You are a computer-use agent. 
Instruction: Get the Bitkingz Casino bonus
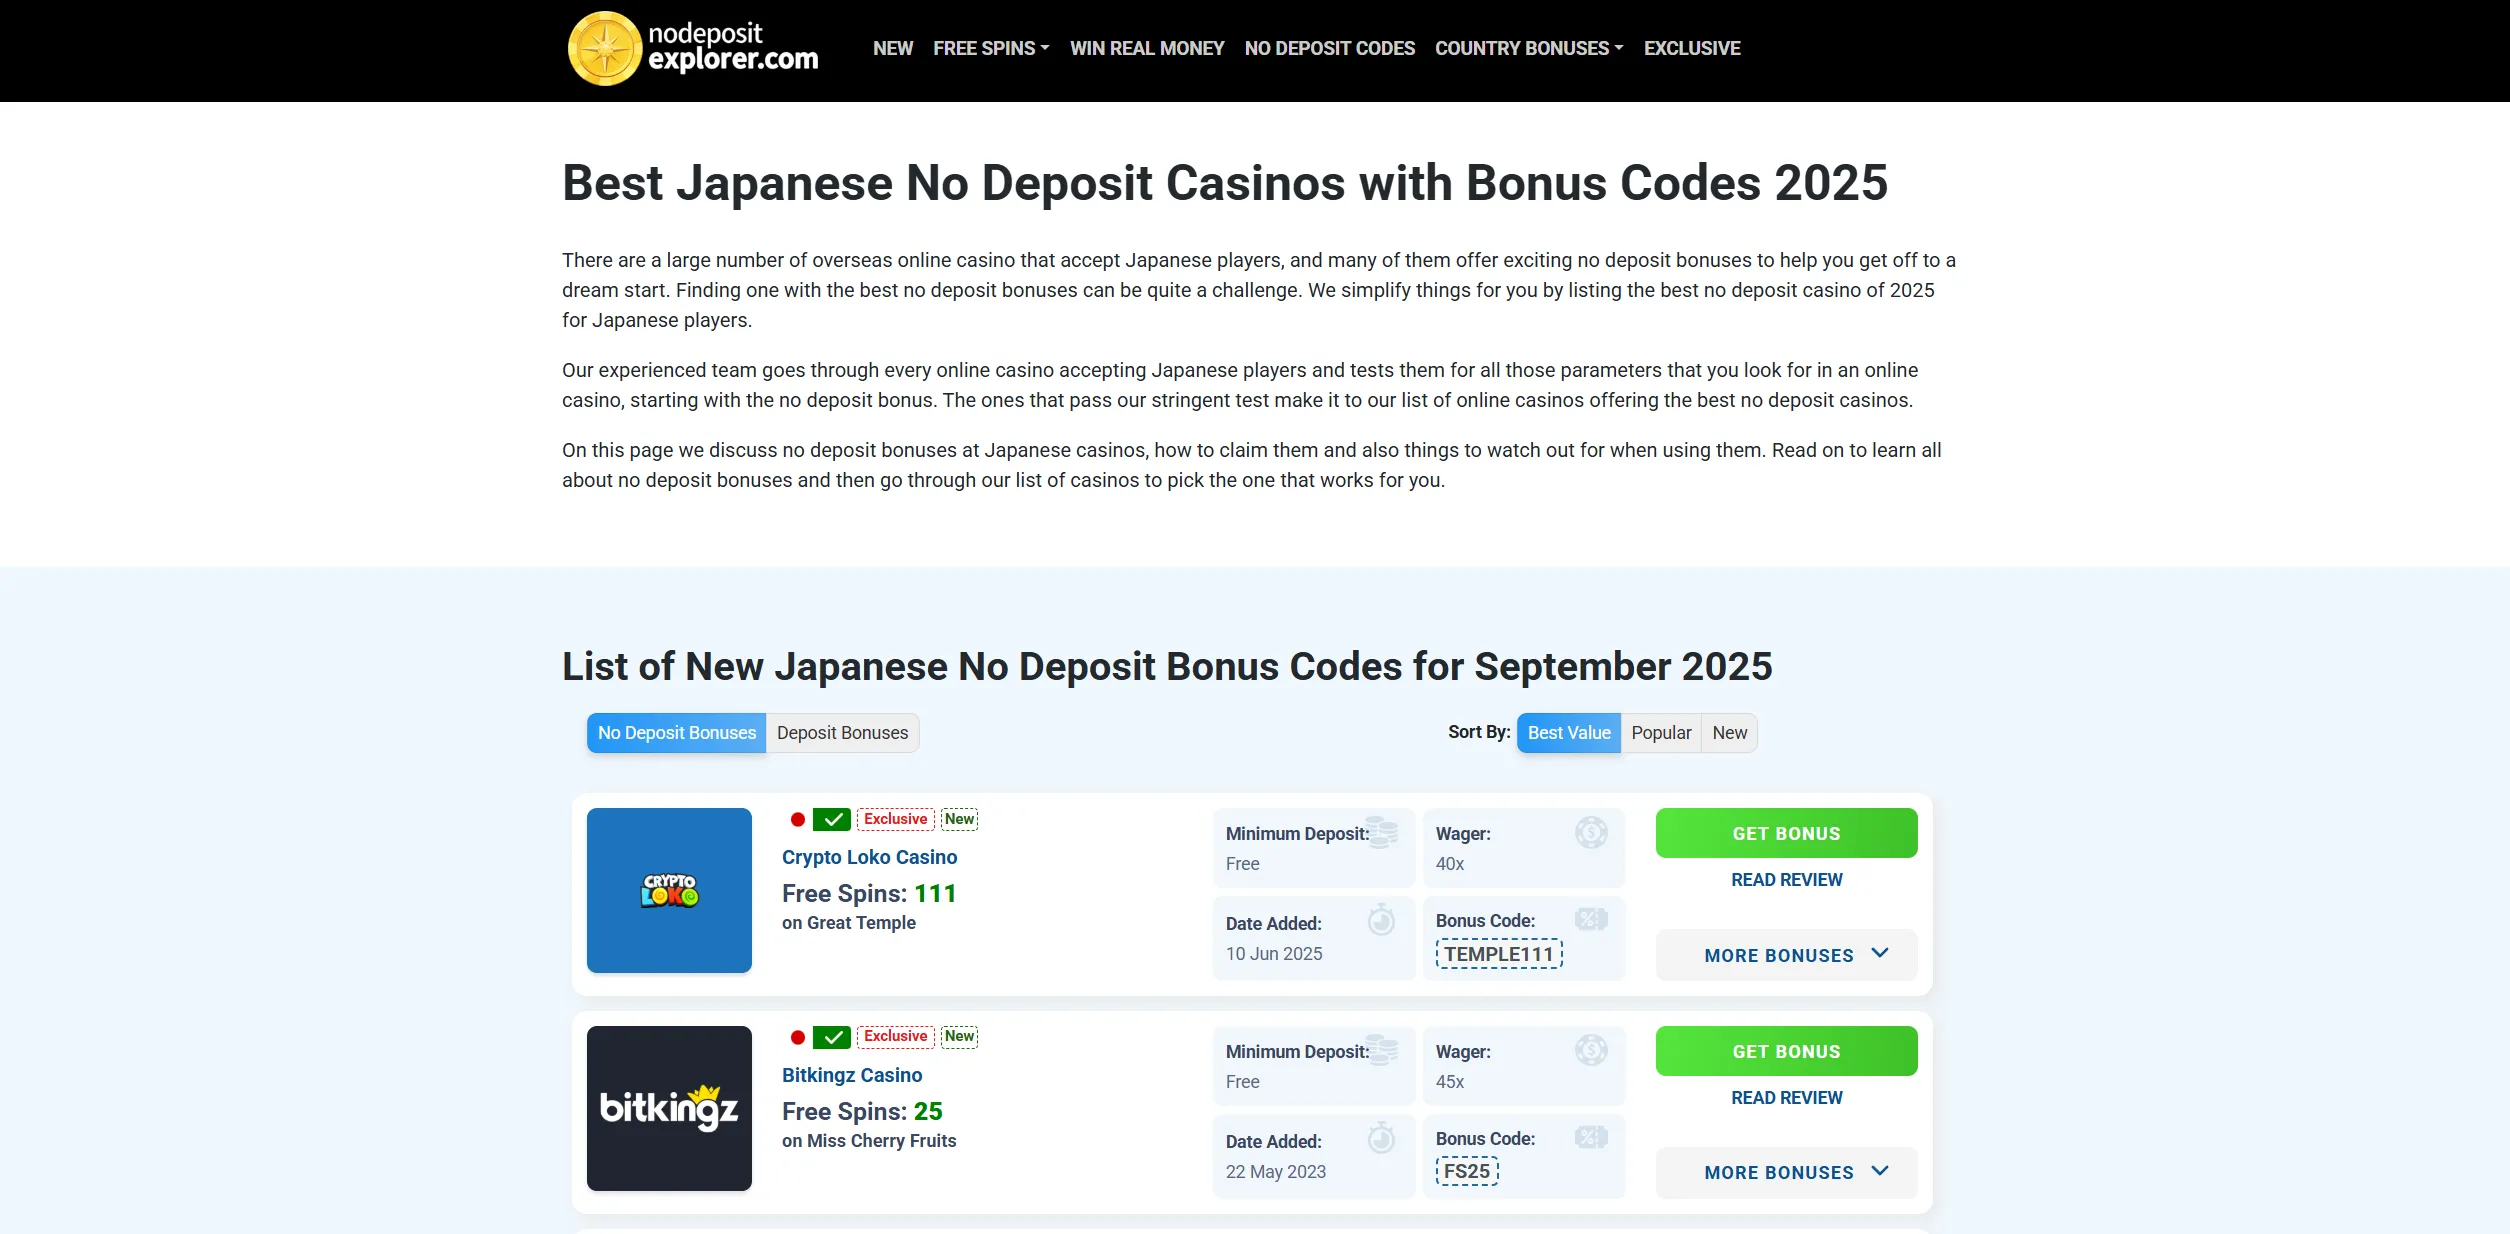(x=1786, y=1051)
